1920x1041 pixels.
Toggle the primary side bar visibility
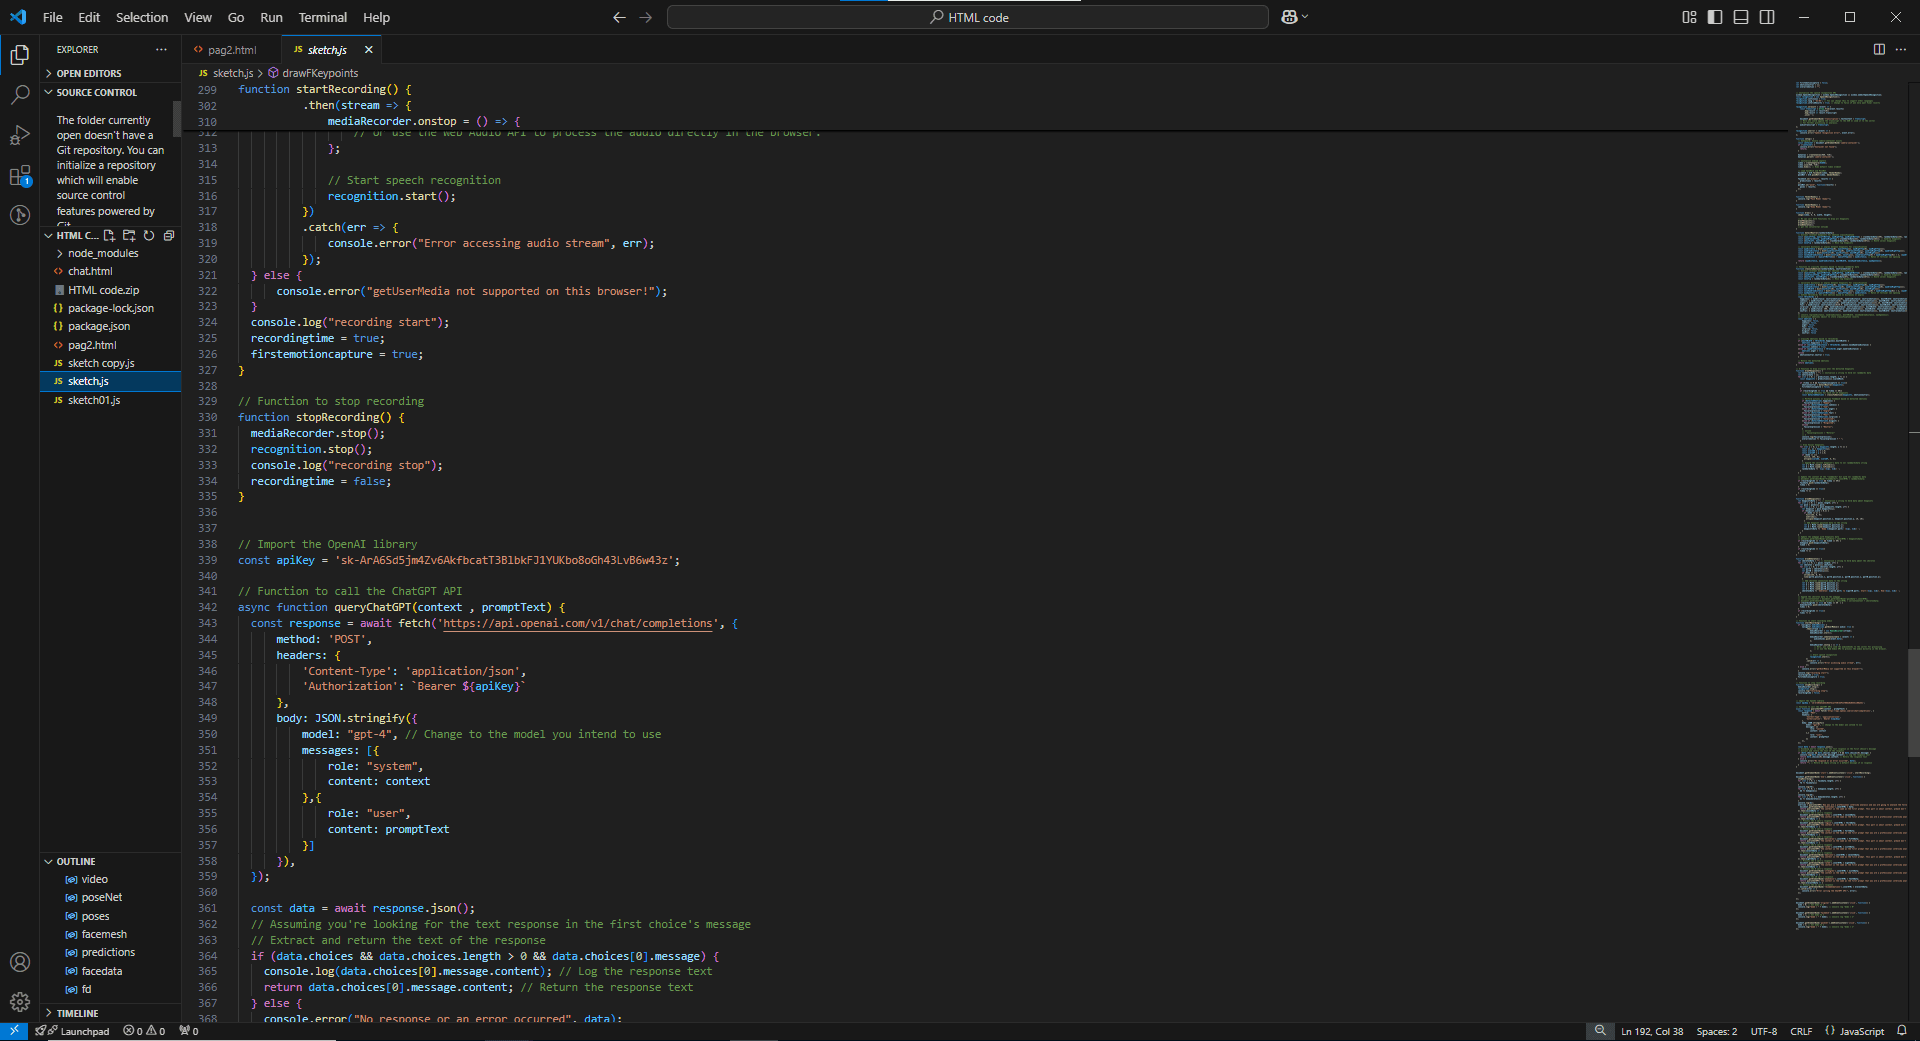[x=1715, y=17]
